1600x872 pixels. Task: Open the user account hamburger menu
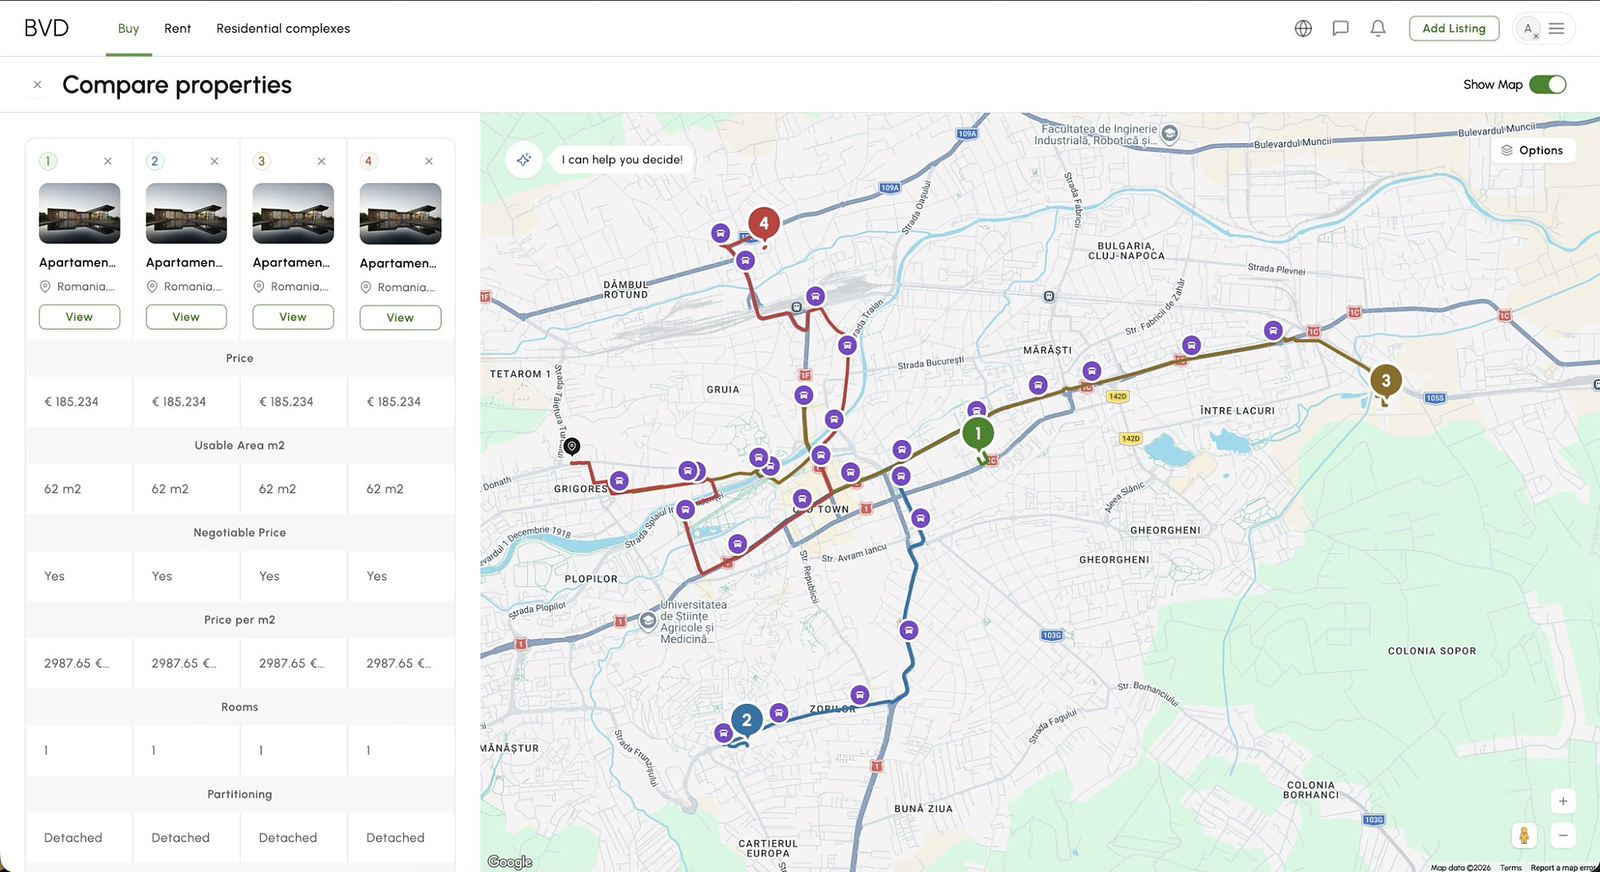[1556, 28]
